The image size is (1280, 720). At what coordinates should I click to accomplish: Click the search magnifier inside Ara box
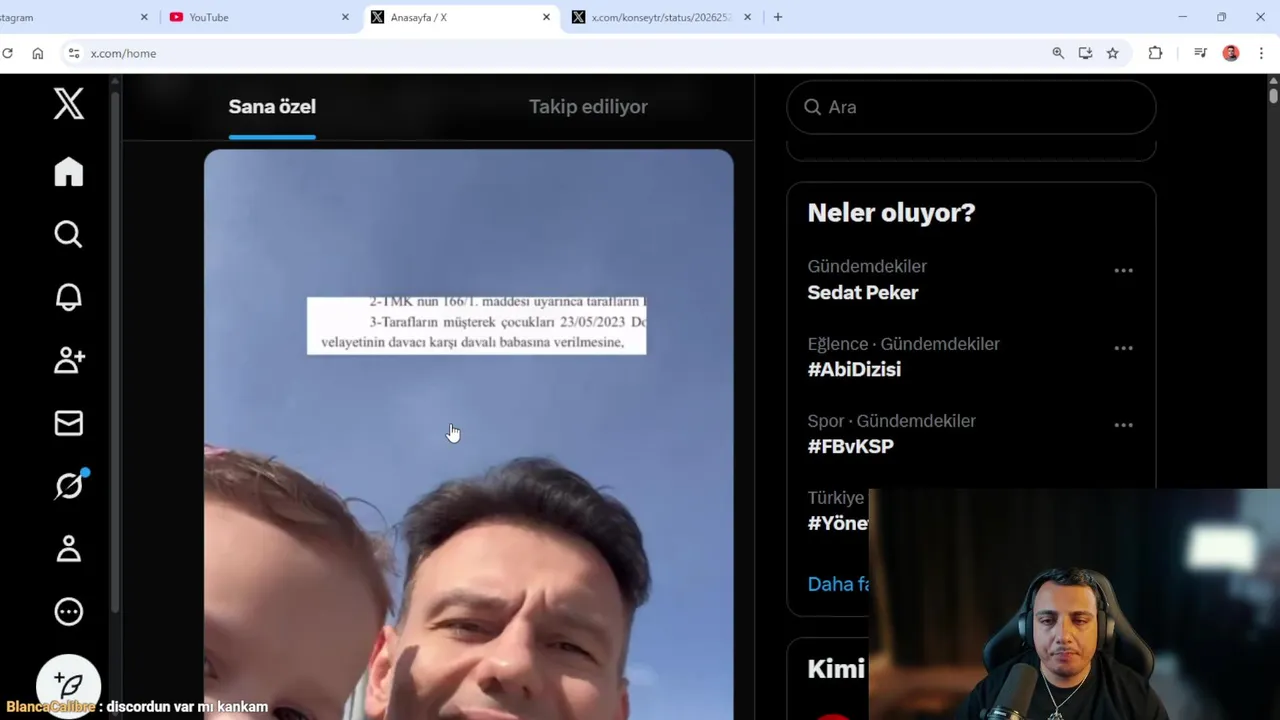pyautogui.click(x=813, y=107)
